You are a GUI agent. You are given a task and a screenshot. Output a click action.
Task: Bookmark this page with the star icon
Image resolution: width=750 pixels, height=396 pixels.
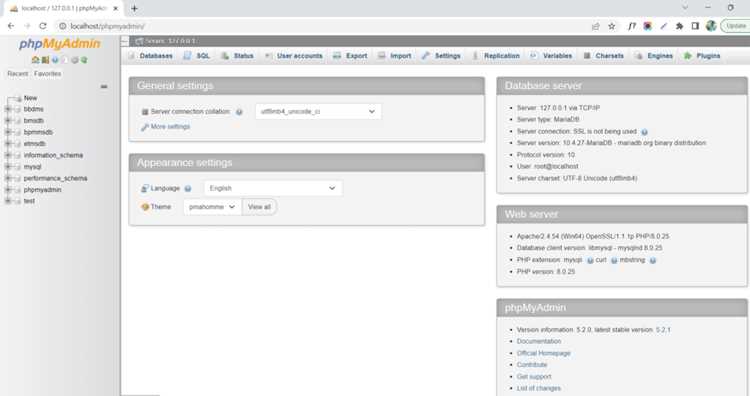pyautogui.click(x=611, y=26)
